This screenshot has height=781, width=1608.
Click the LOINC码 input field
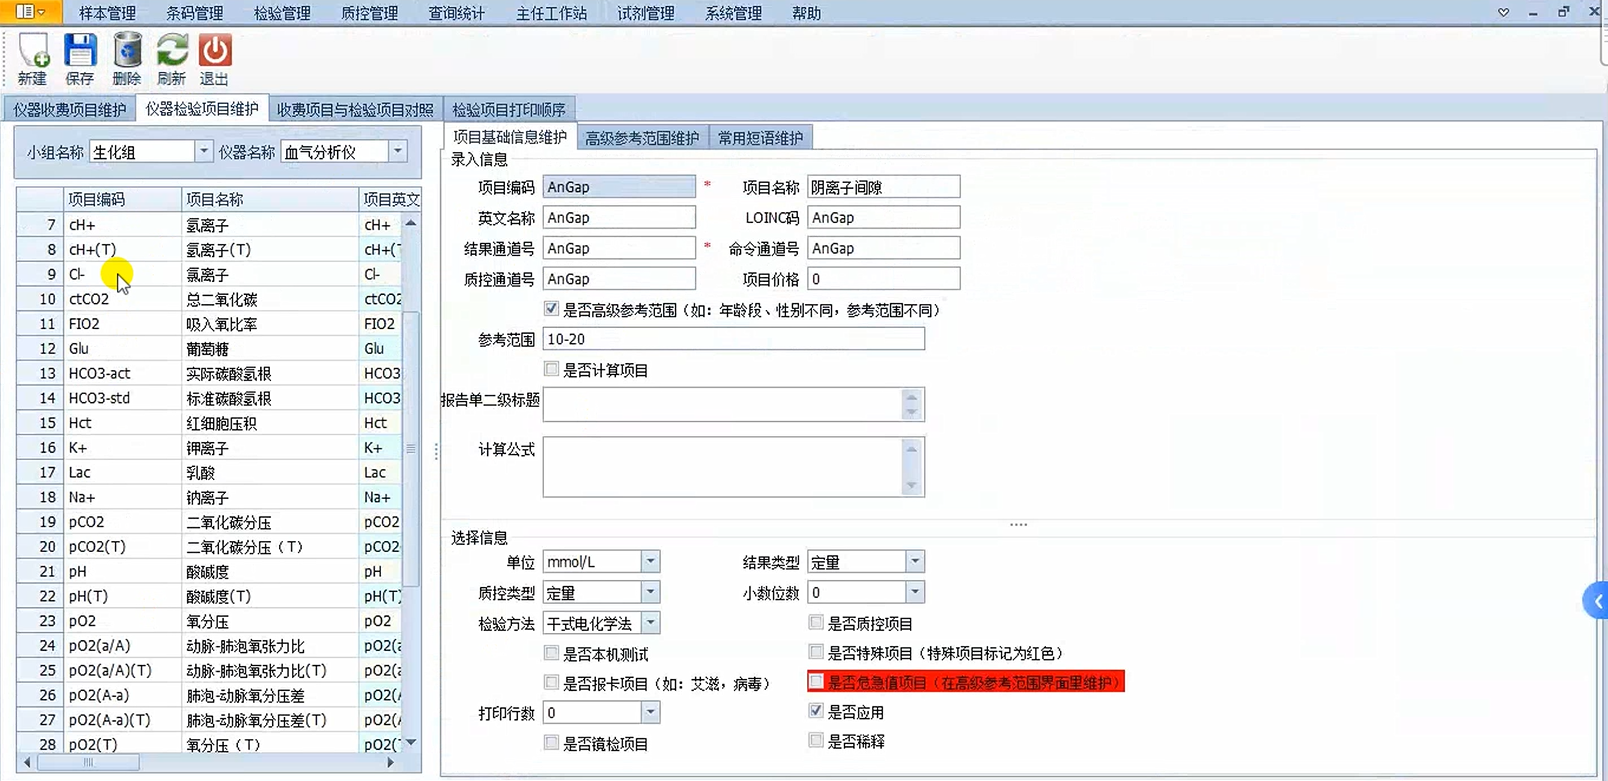(884, 217)
